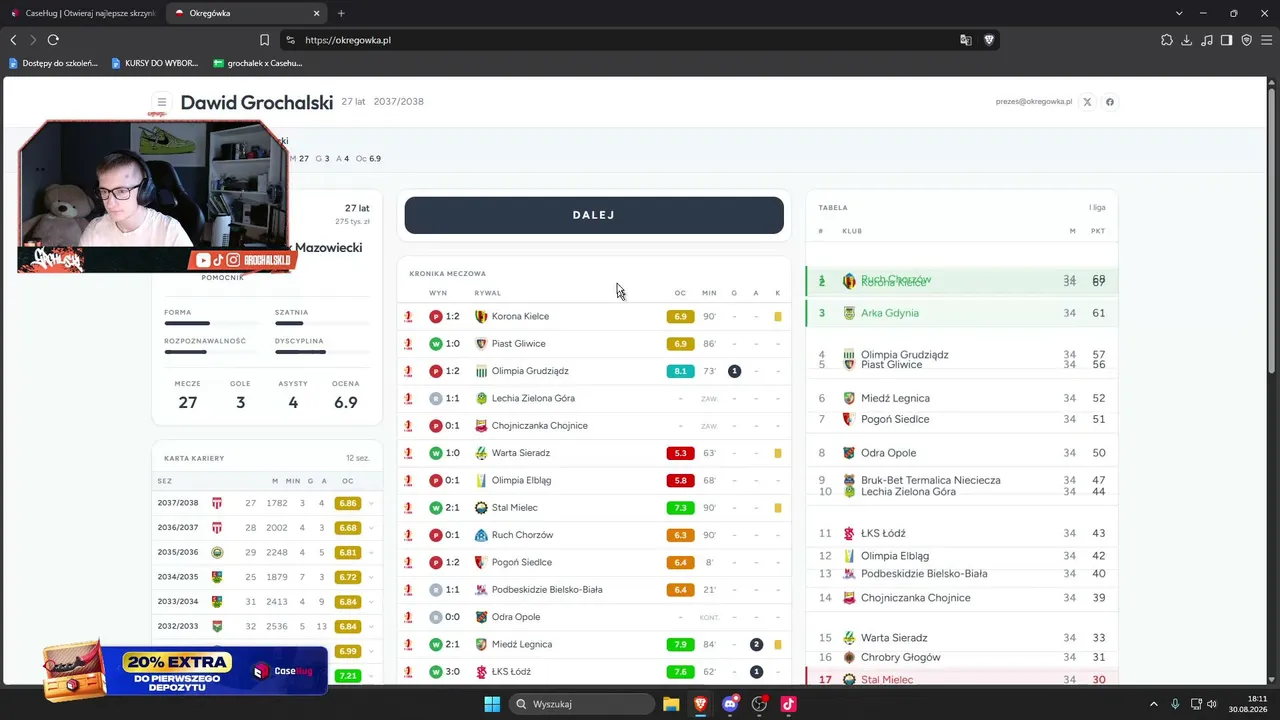Switch to the CaseHug browser tab
Viewport: 1280px width, 720px height.
tap(84, 13)
